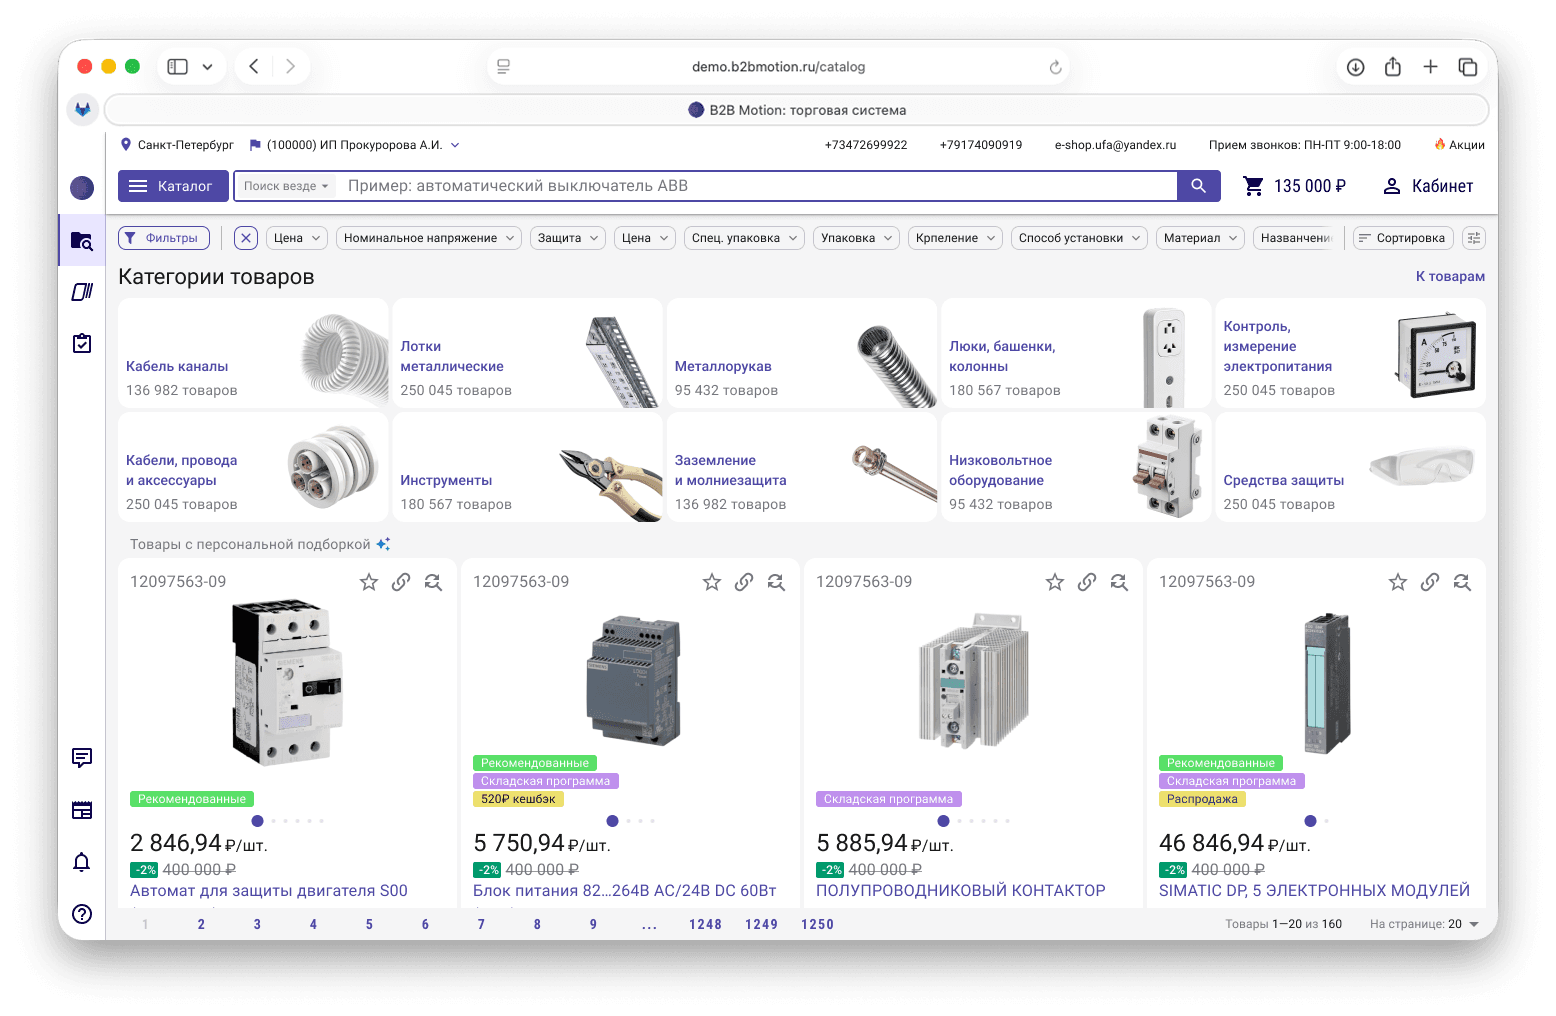Open notifications bell in sidebar
The image size is (1556, 1016).
[82, 862]
